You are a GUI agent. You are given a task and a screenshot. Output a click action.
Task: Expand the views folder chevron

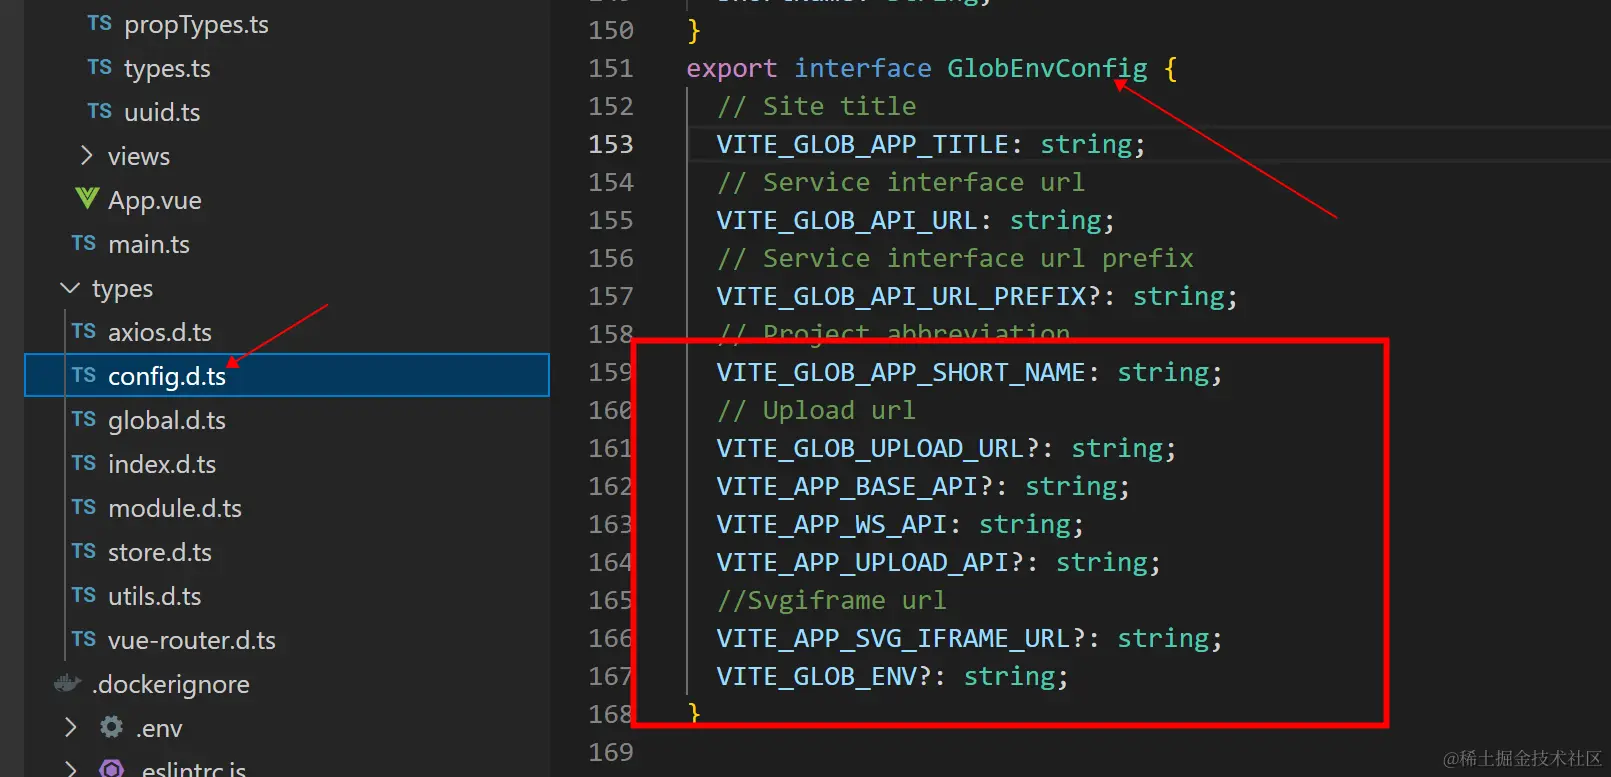(86, 156)
